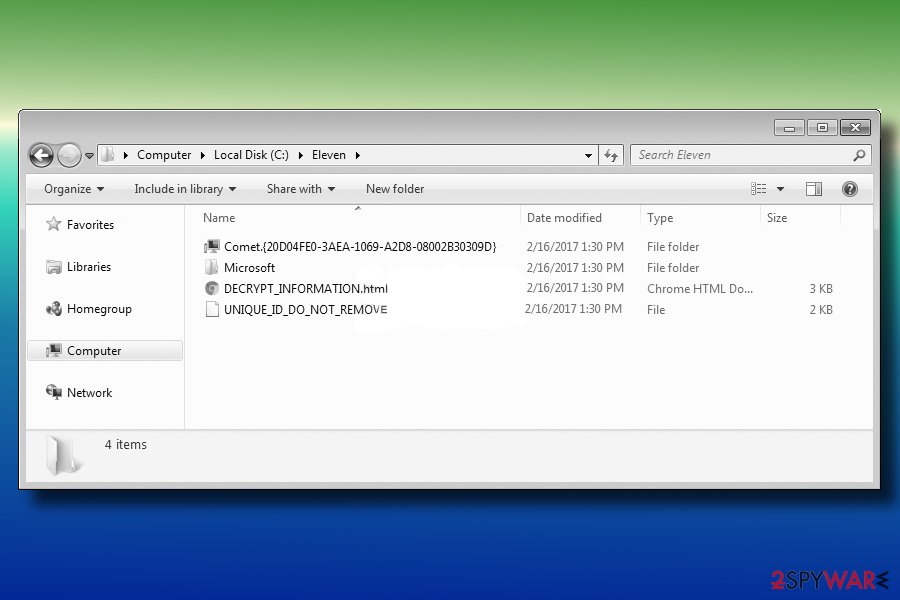This screenshot has width=900, height=600.
Task: Open the recent pages dropdown arrow
Action: (x=90, y=156)
